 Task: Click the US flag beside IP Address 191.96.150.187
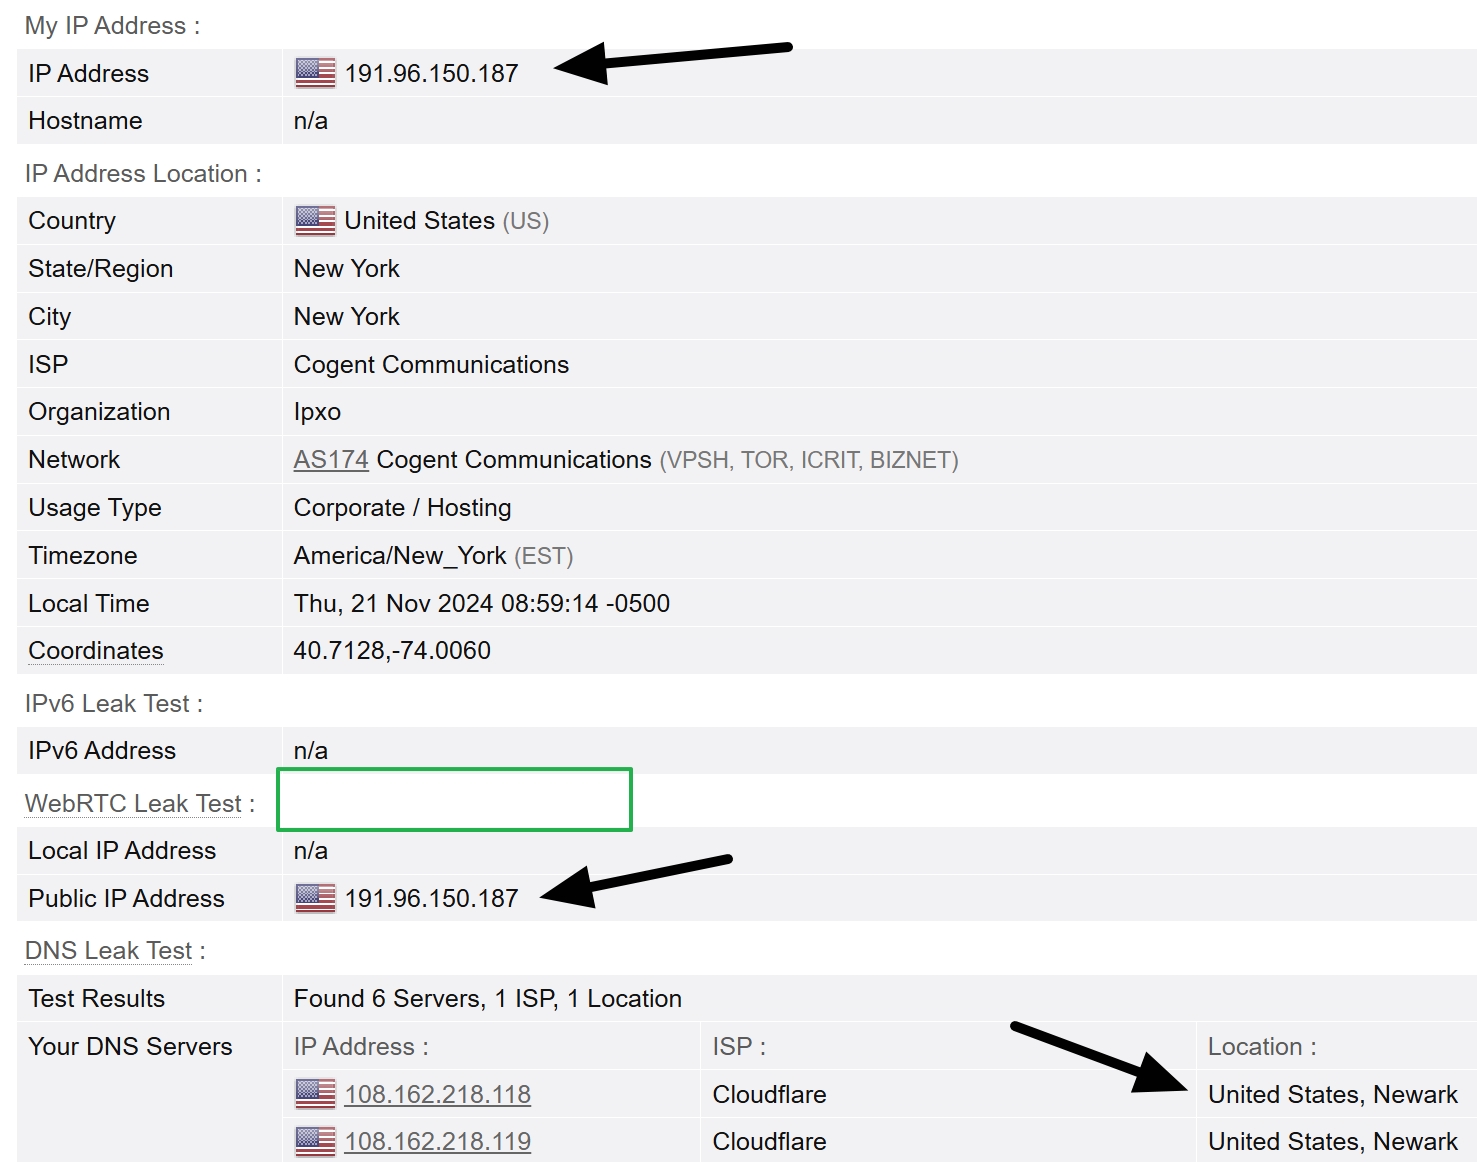point(312,72)
